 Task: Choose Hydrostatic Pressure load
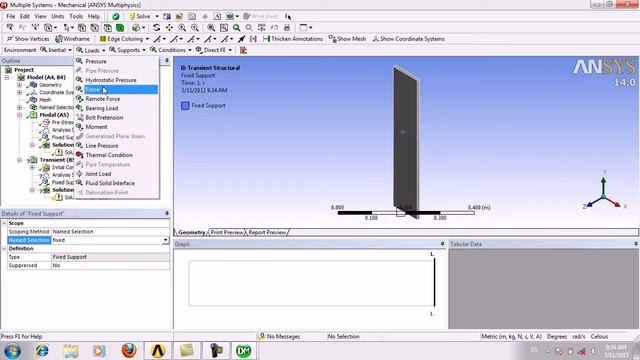click(117, 80)
